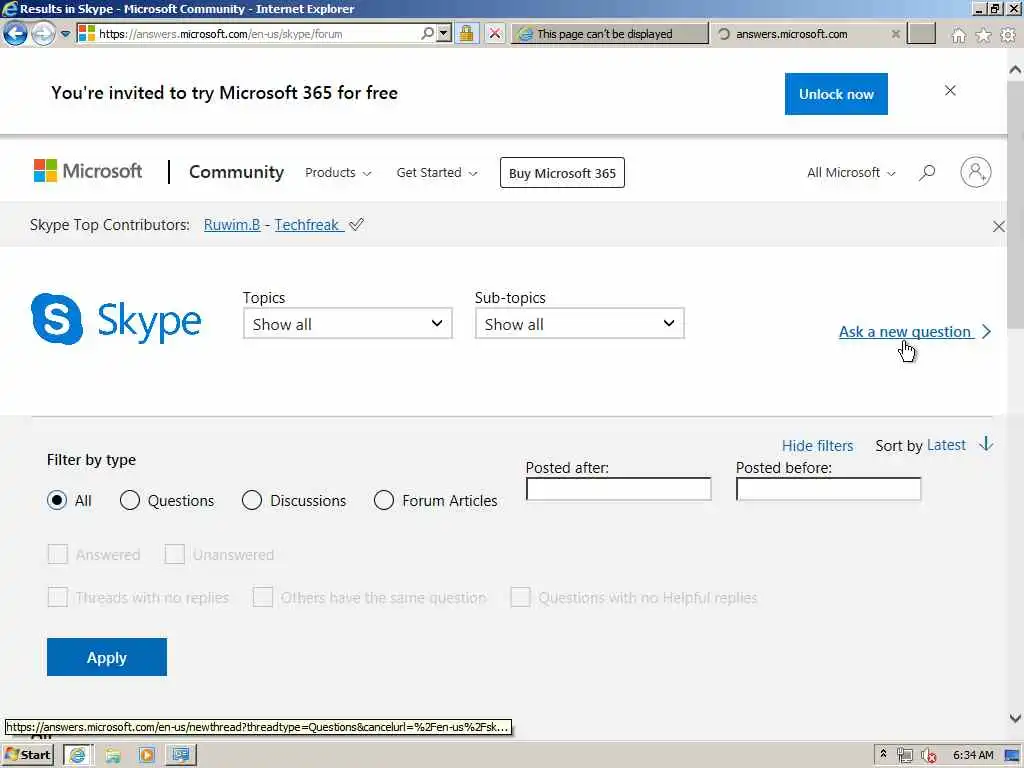Click the page scrollbar down arrow
The width and height of the screenshot is (1024, 768).
tap(1015, 718)
